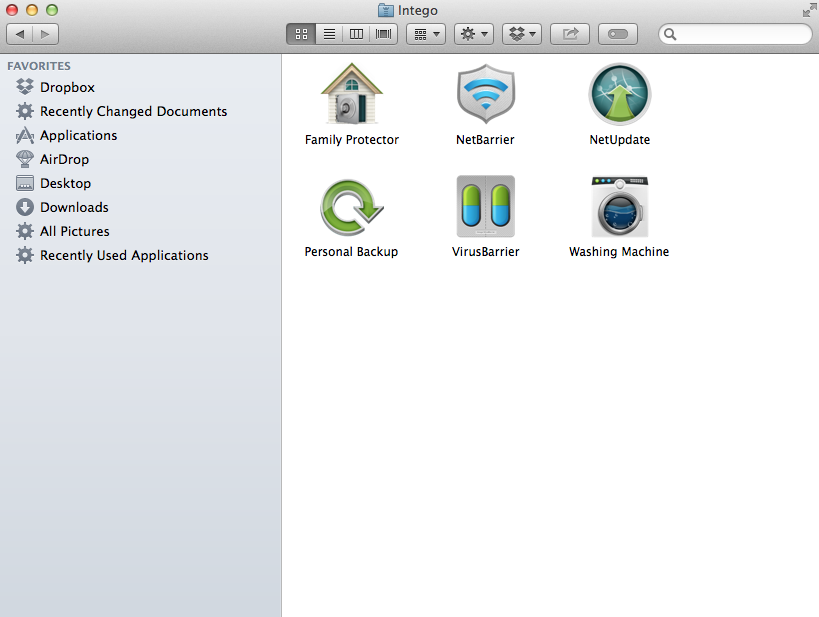Click the Edit Tags toolbar button
Image resolution: width=819 pixels, height=617 pixels.
[618, 34]
